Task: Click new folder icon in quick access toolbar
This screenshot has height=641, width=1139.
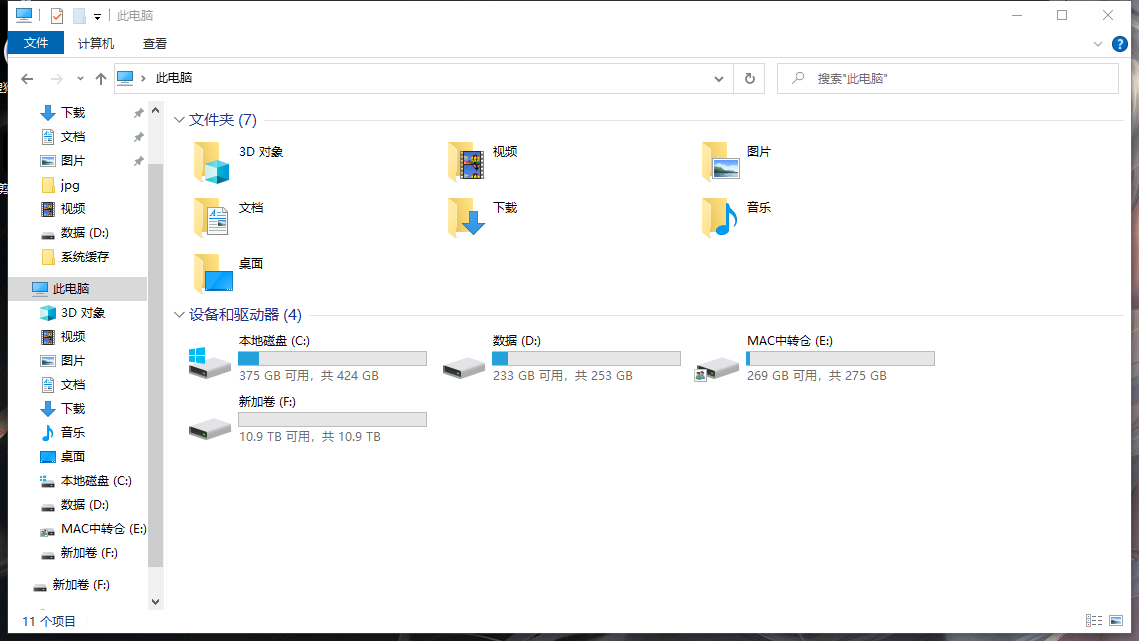Action: (x=79, y=15)
